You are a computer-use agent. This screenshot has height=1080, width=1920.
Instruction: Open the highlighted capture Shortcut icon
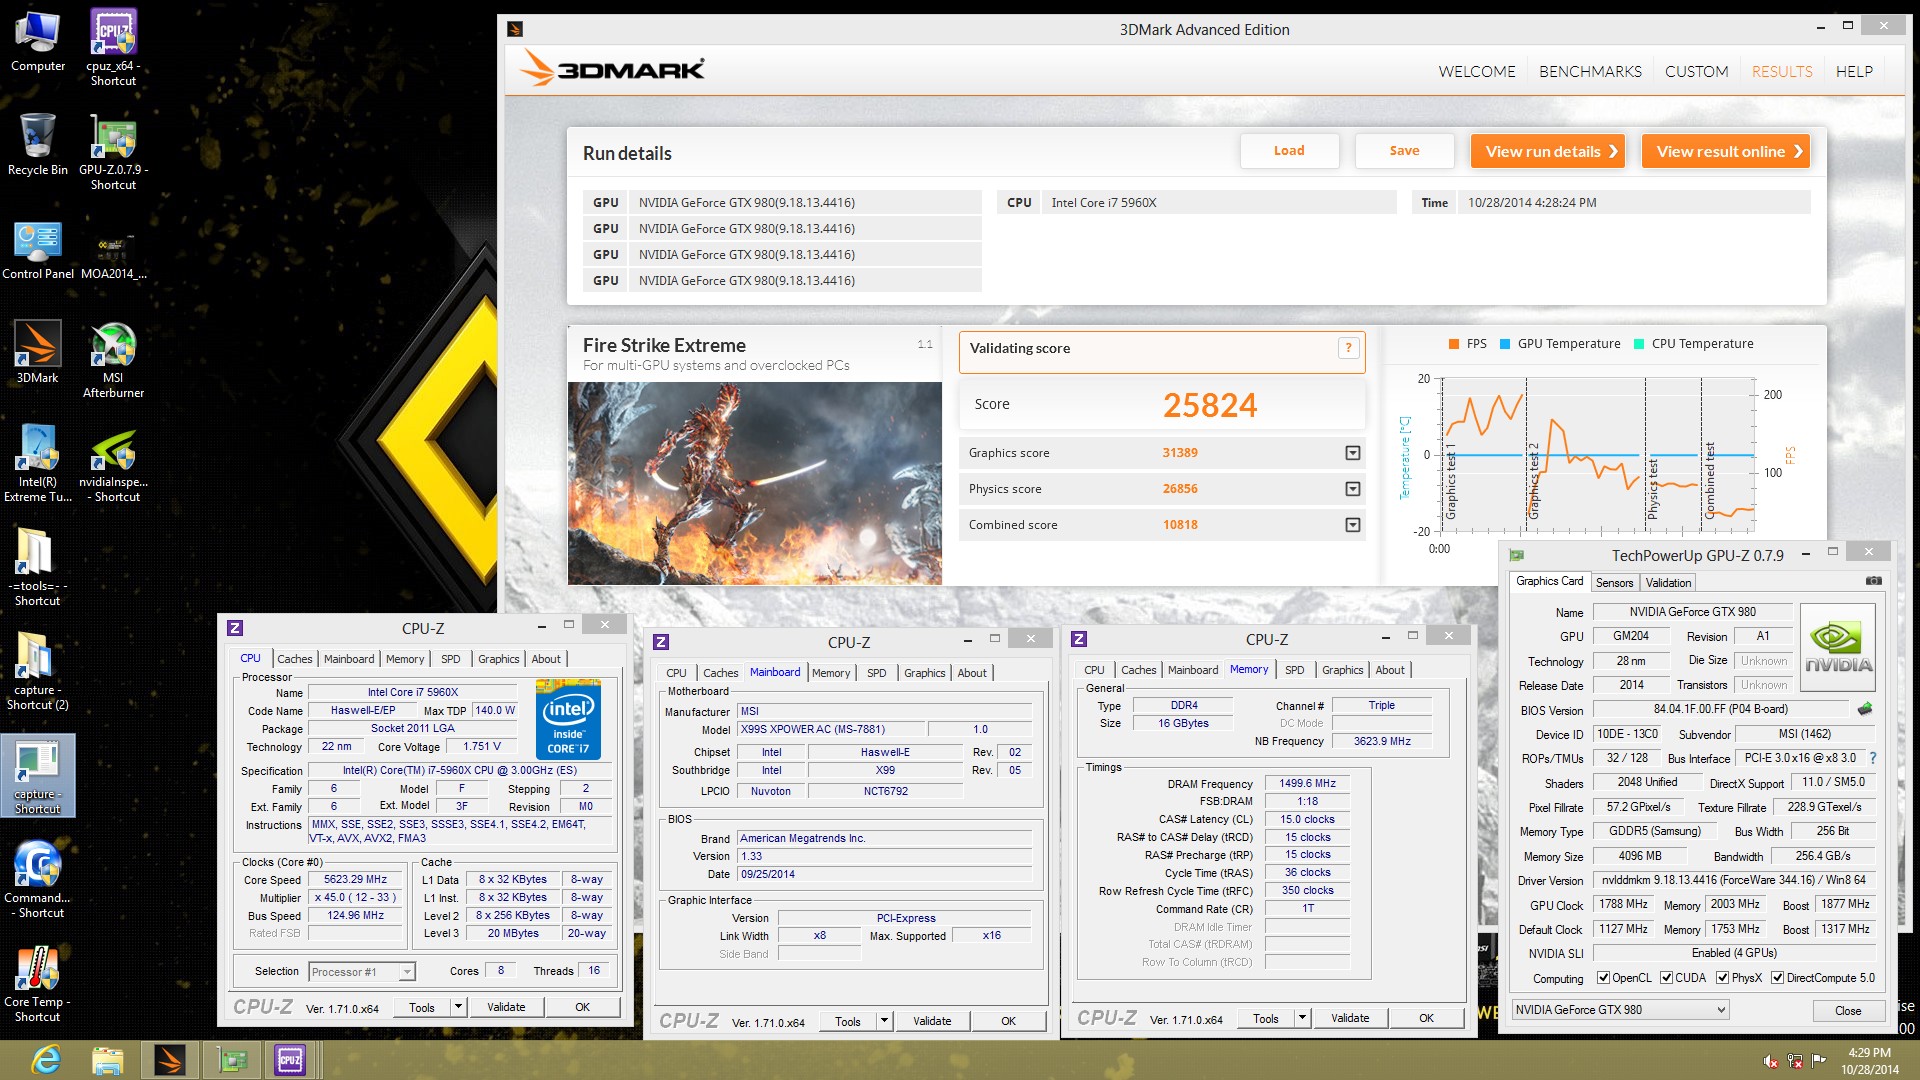click(37, 776)
